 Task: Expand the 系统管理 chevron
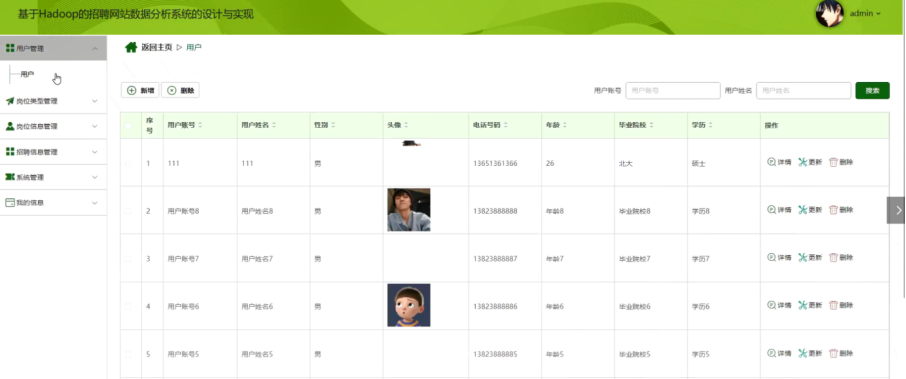click(x=95, y=177)
